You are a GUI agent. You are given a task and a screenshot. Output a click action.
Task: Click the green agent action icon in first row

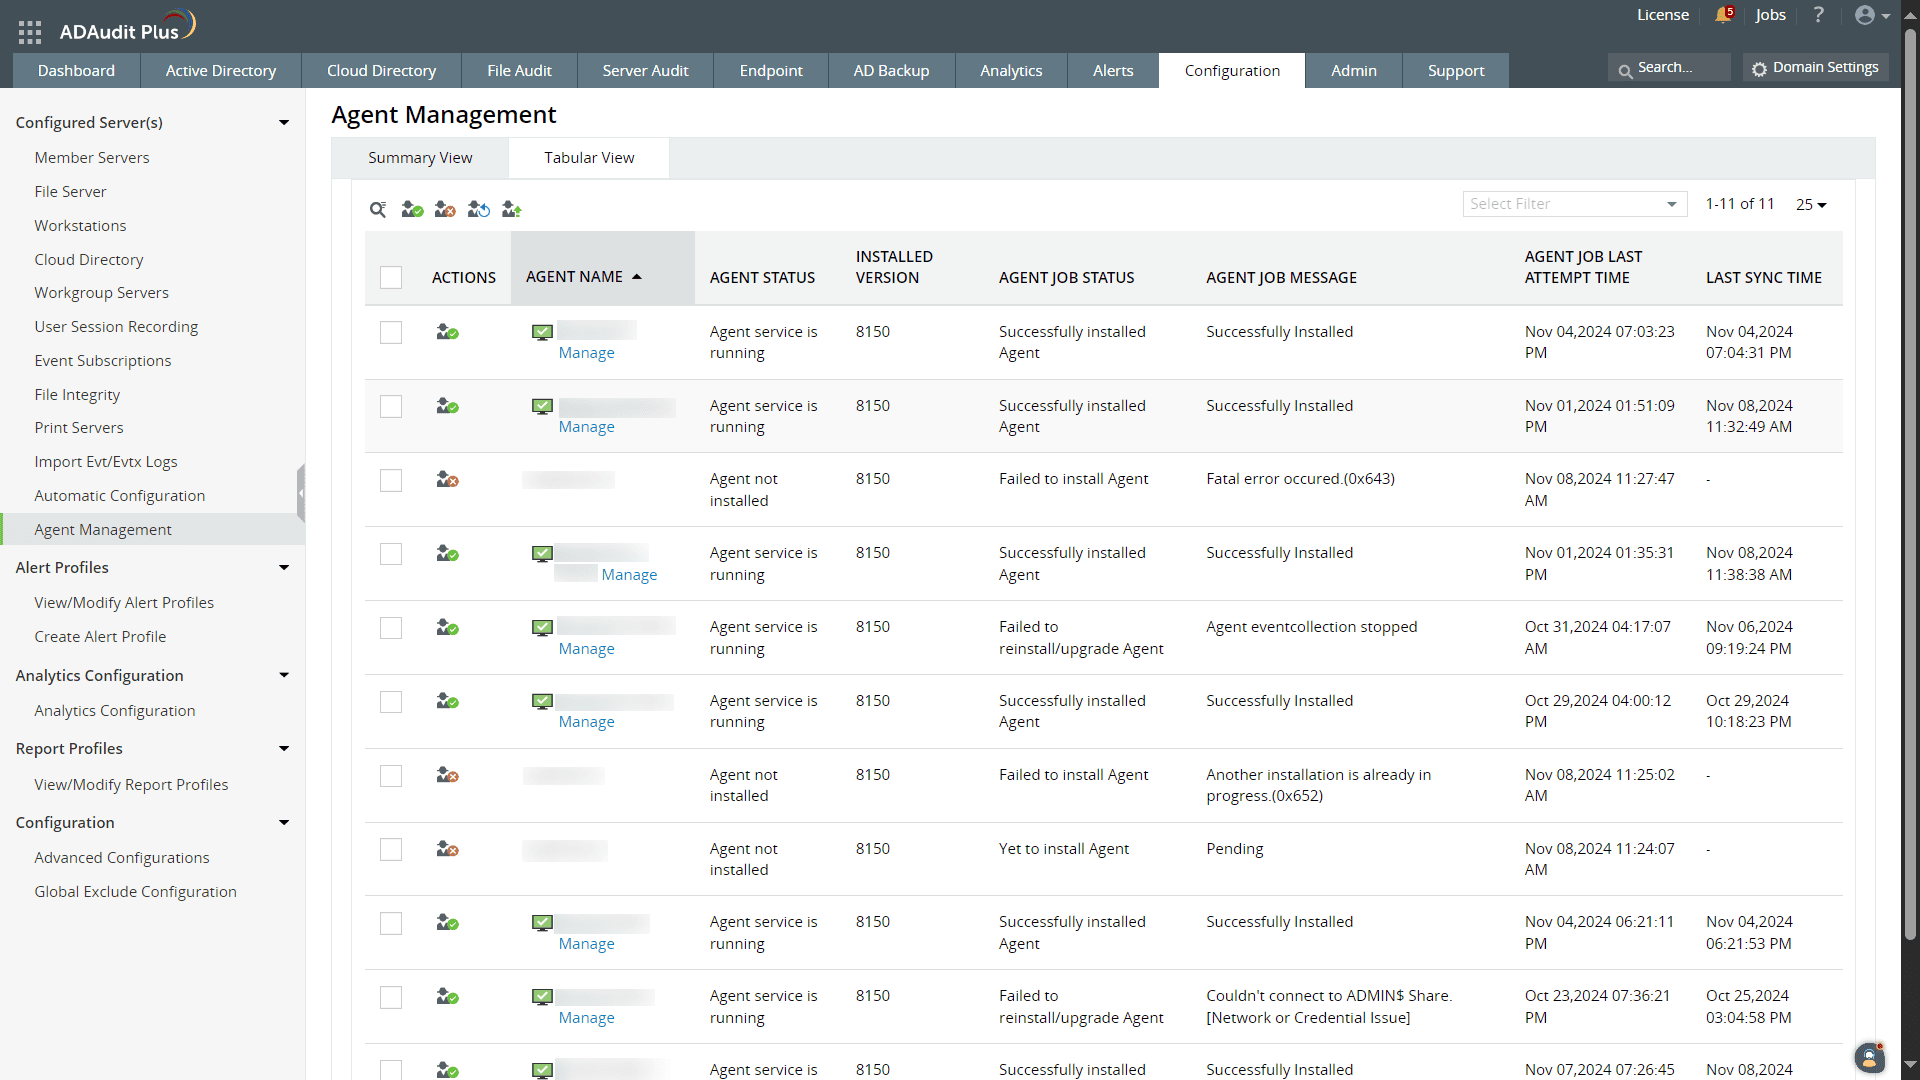[447, 331]
